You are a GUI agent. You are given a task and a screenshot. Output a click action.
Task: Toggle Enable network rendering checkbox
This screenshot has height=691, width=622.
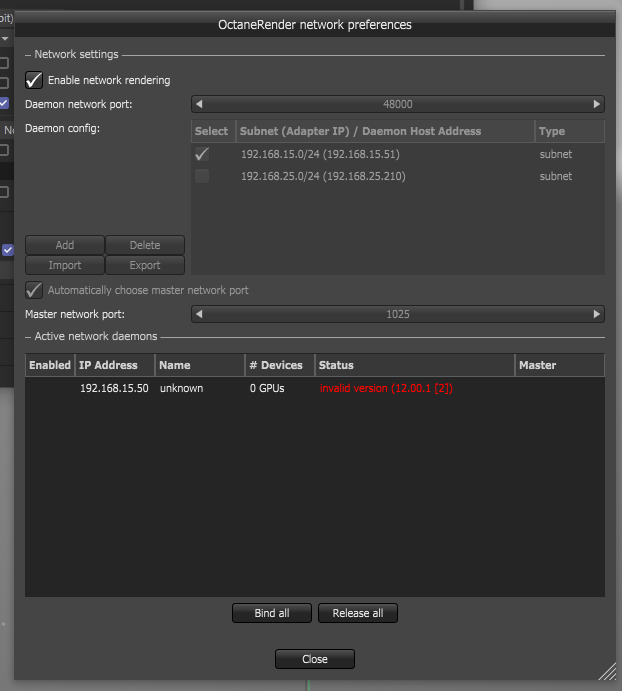pyautogui.click(x=34, y=80)
